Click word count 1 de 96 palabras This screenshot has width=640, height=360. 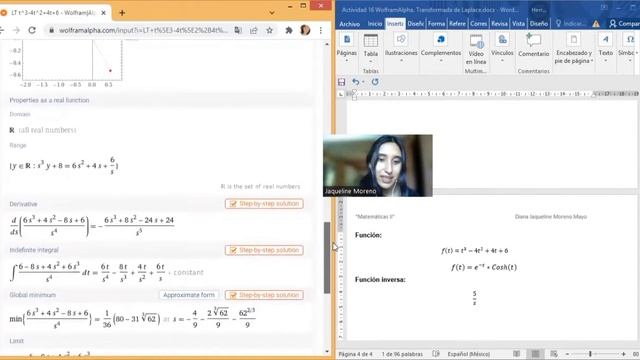tap(402, 354)
